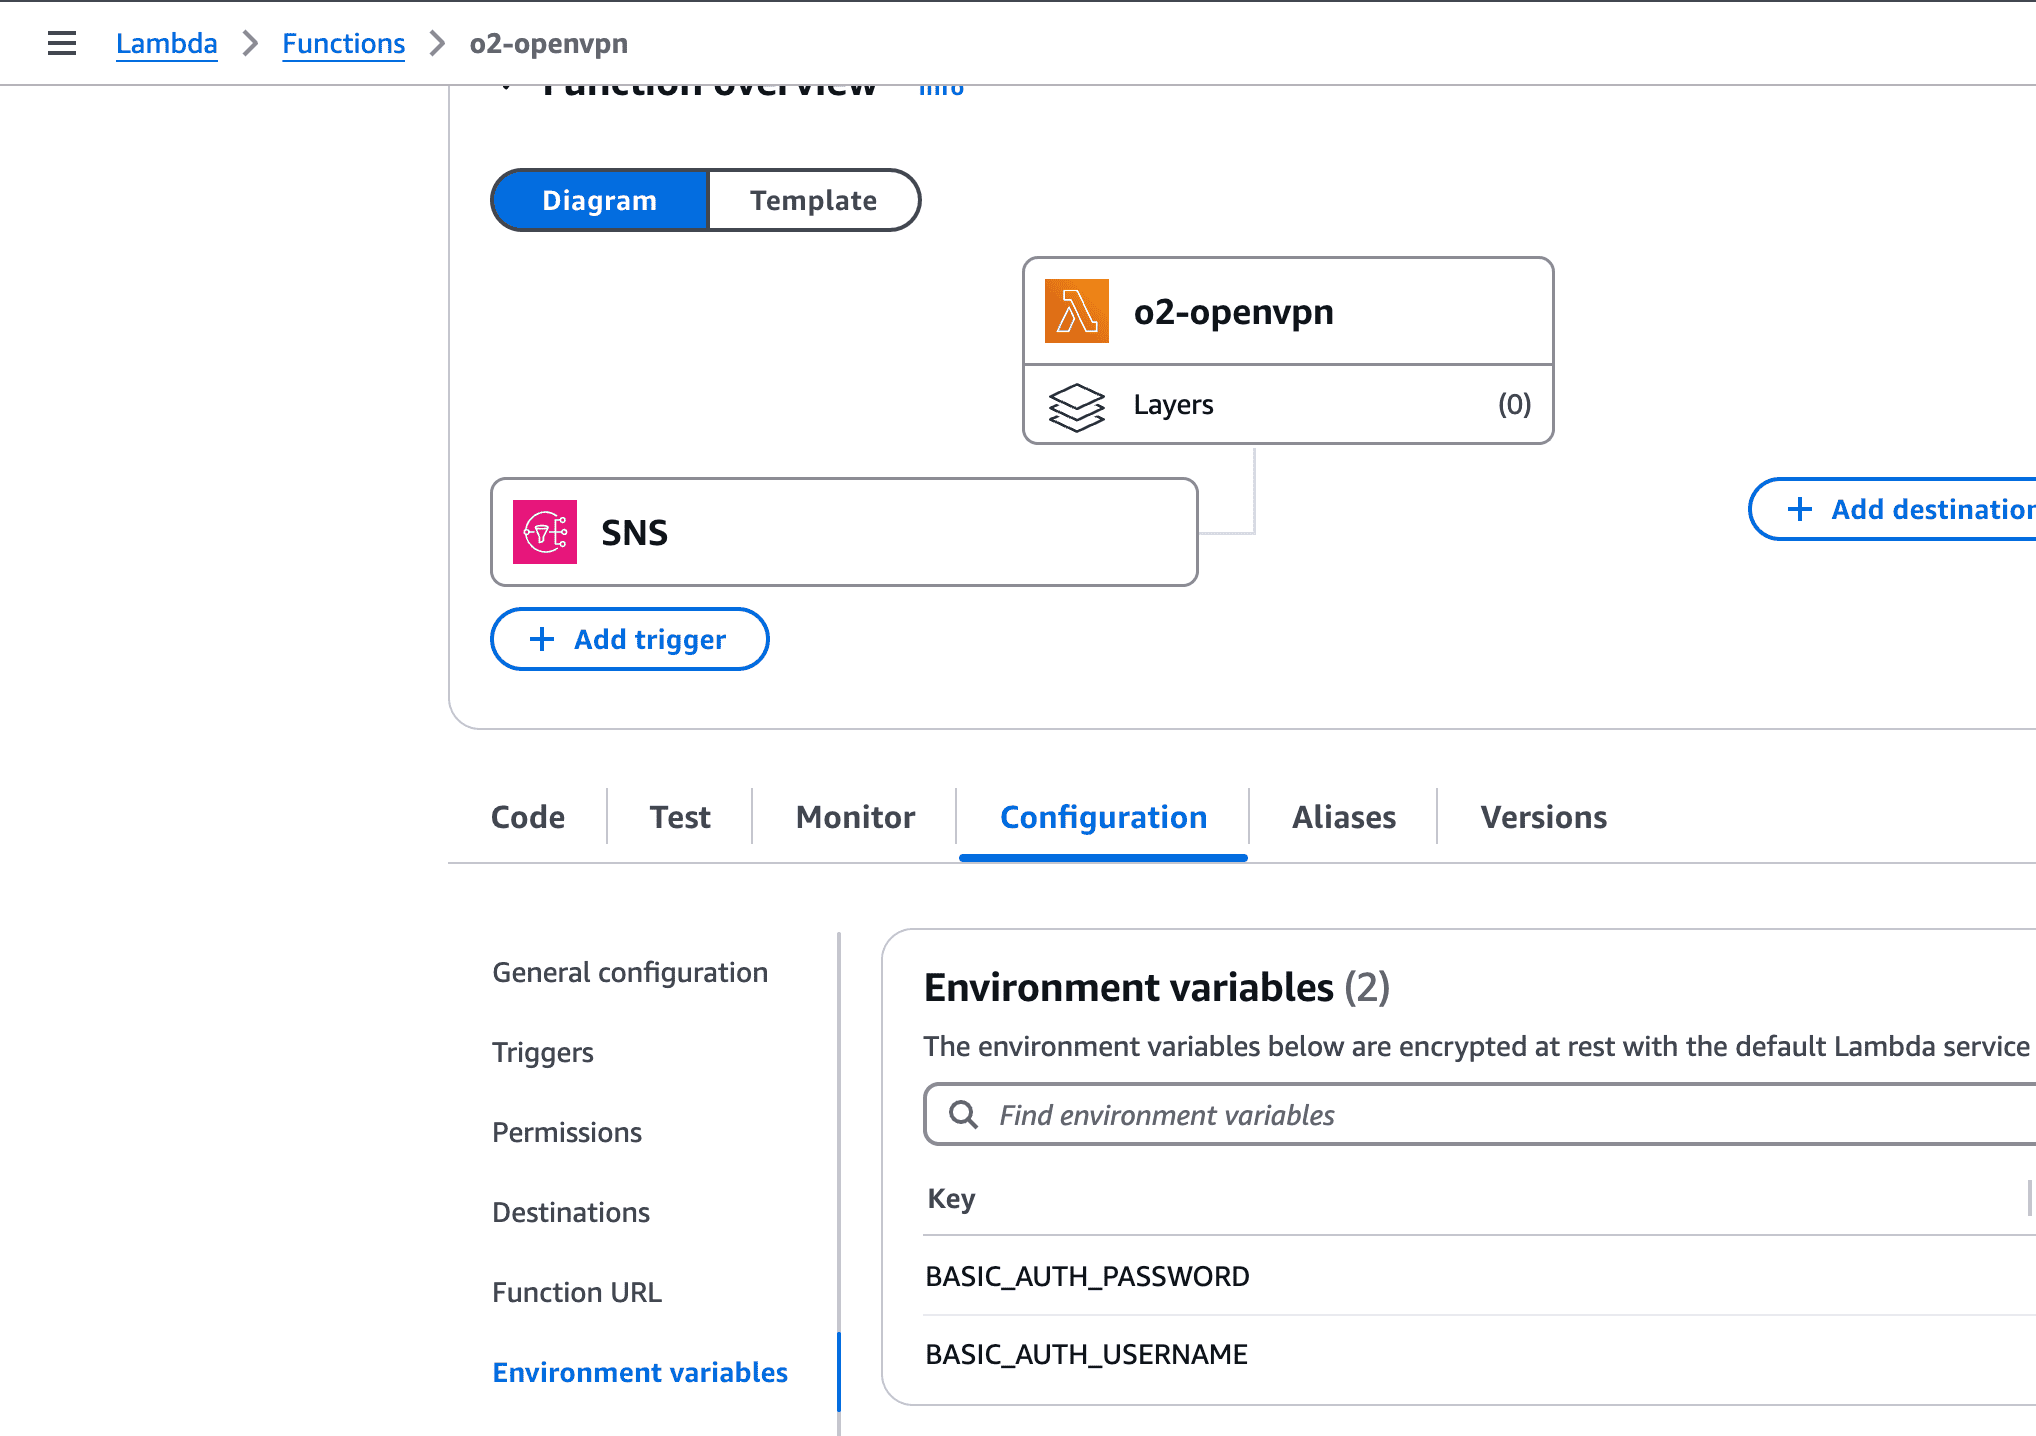This screenshot has height=1436, width=2036.
Task: Open the Permissions settings section
Action: (x=566, y=1132)
